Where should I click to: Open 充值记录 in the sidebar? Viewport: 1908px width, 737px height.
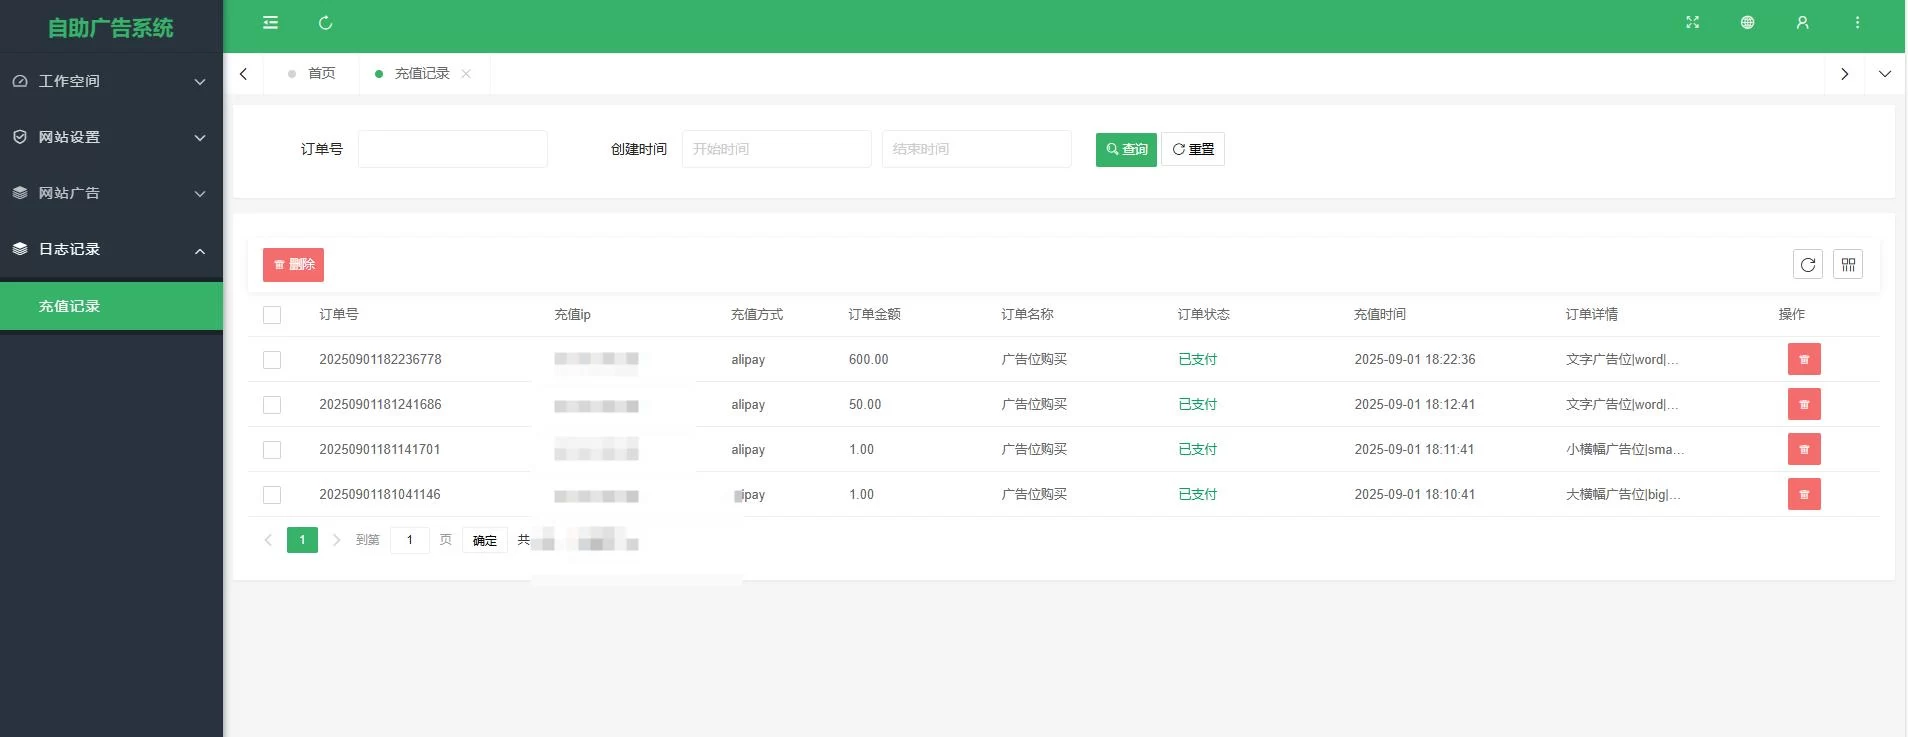[111, 306]
